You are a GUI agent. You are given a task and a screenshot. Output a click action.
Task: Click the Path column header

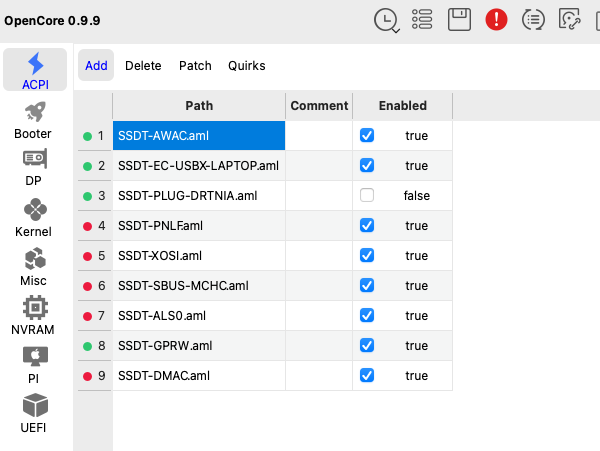click(x=199, y=105)
